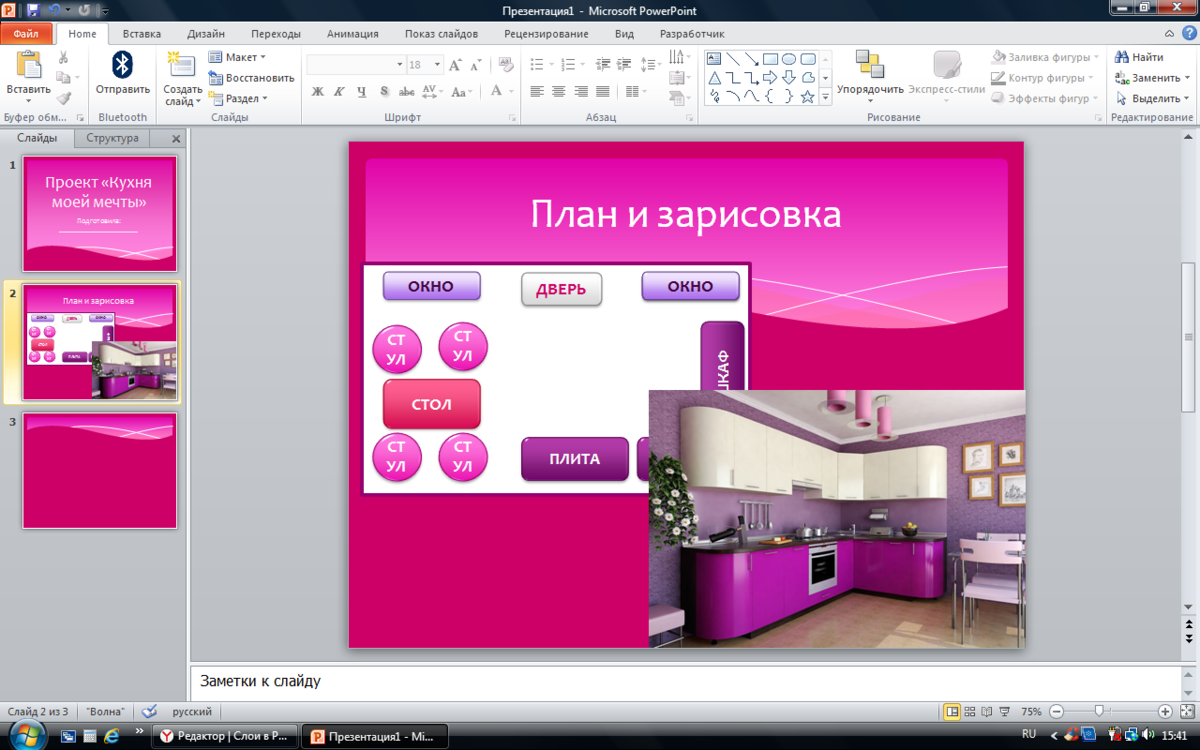This screenshot has height=750, width=1200.
Task: Switch to Slide Sorter view in status bar
Action: coord(970,711)
